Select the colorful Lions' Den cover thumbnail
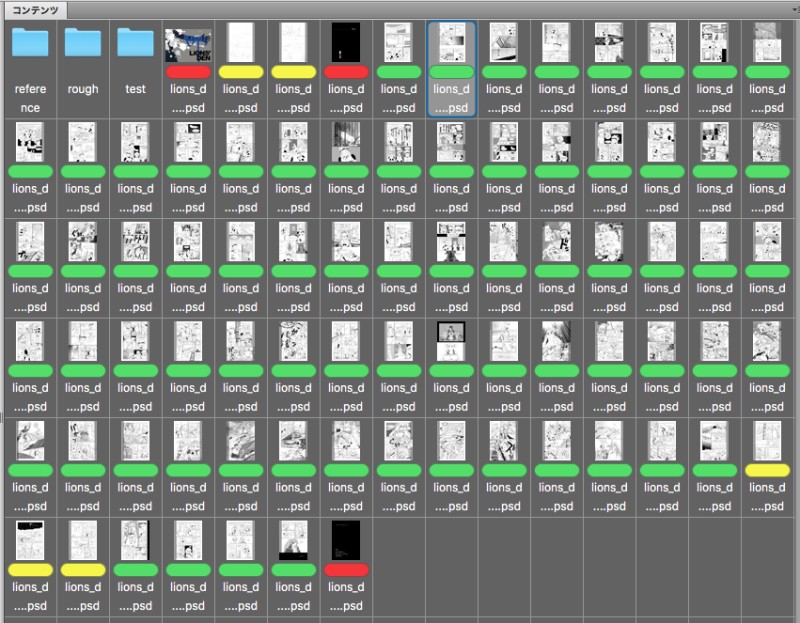The height and width of the screenshot is (623, 800). coord(188,45)
